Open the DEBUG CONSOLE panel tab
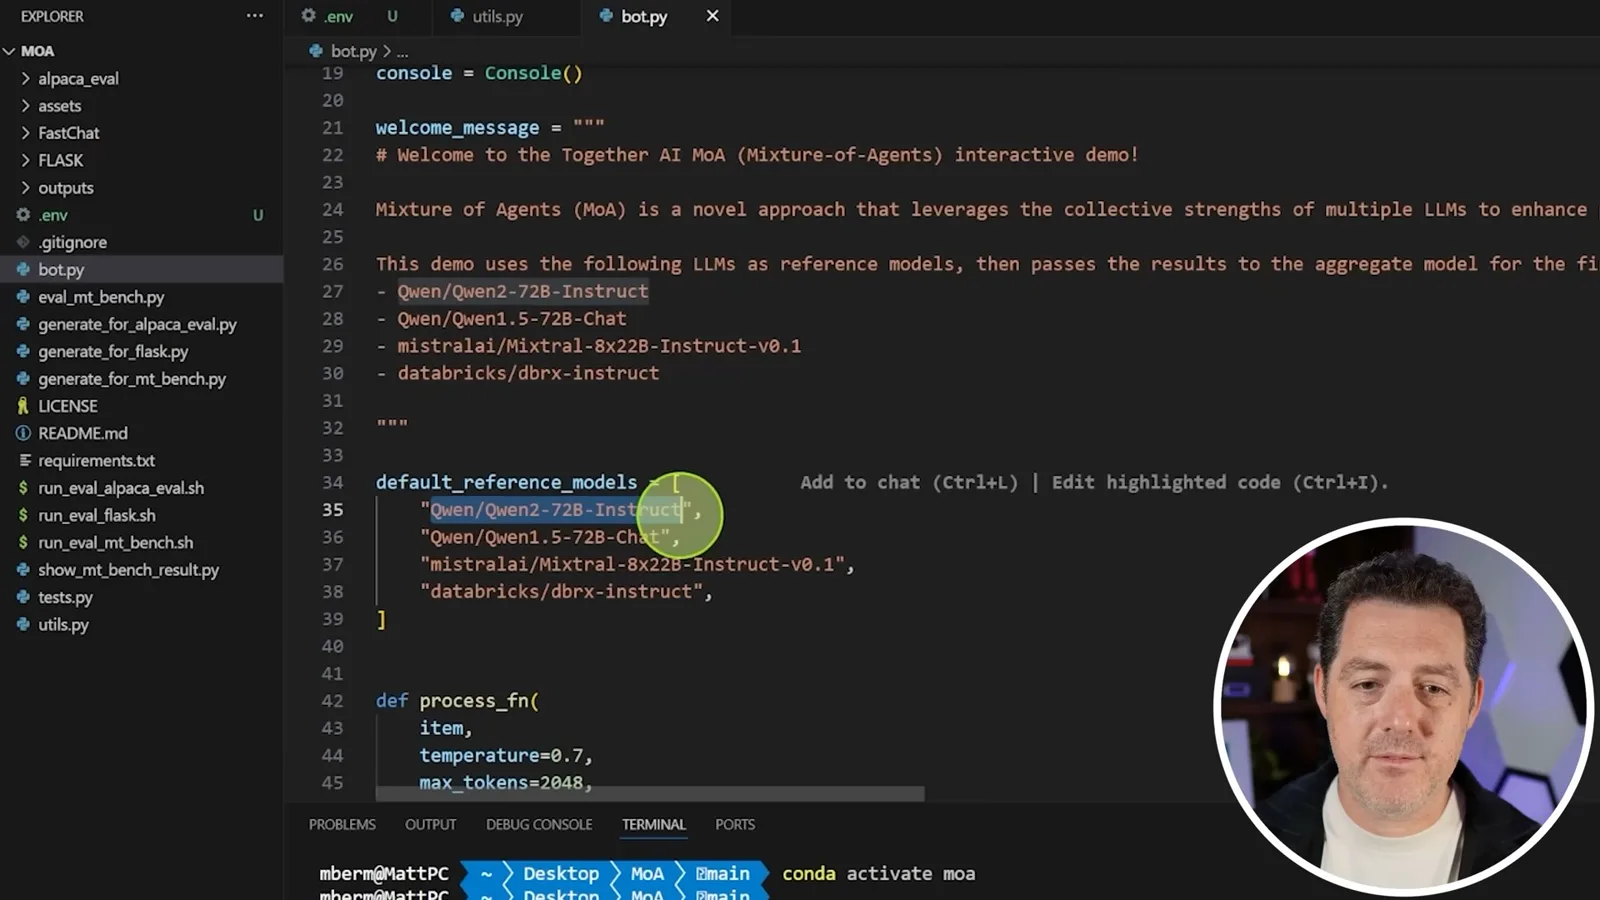This screenshot has height=900, width=1600. (539, 825)
